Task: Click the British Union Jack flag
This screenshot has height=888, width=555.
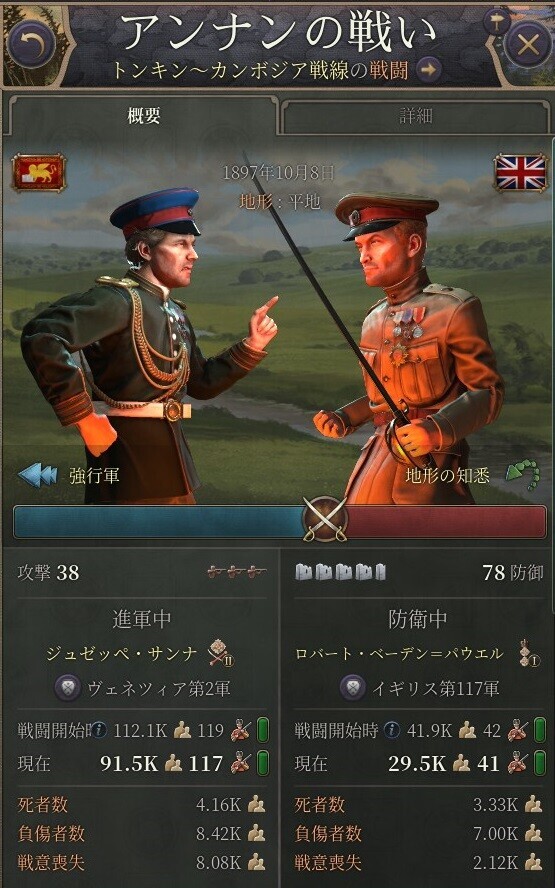Action: click(x=520, y=172)
